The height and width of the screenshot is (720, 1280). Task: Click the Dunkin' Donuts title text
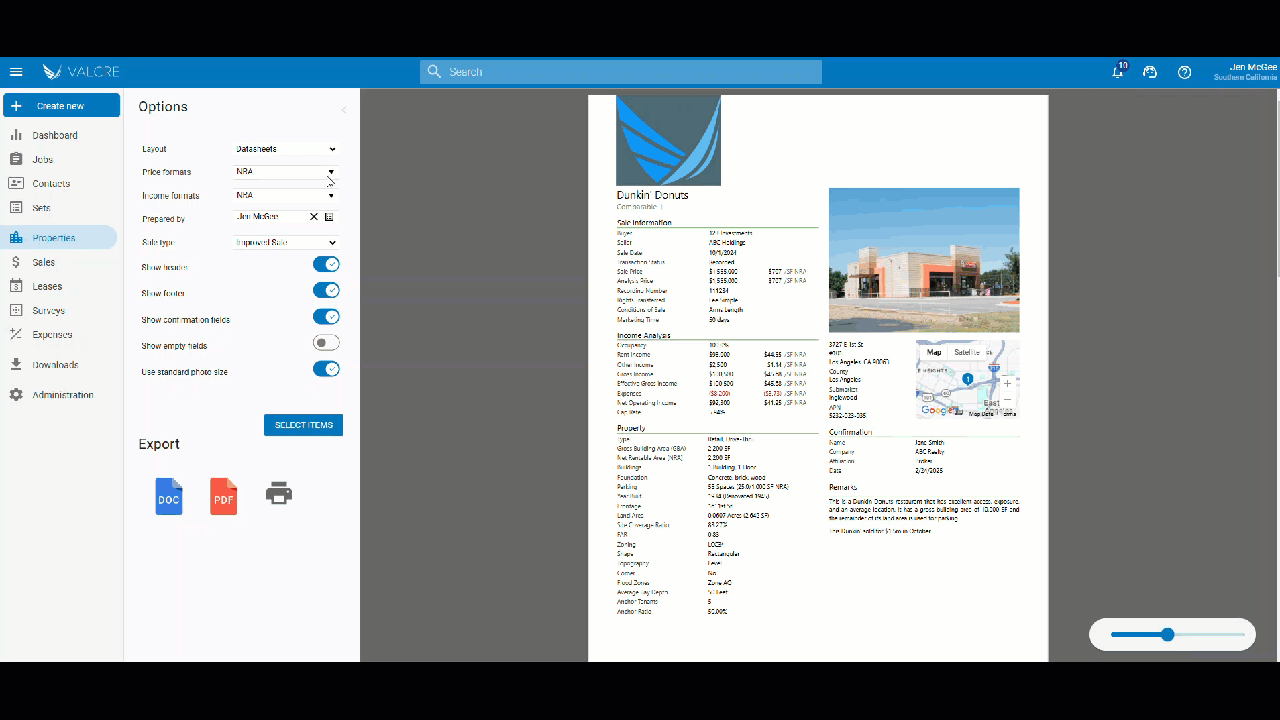coord(653,195)
